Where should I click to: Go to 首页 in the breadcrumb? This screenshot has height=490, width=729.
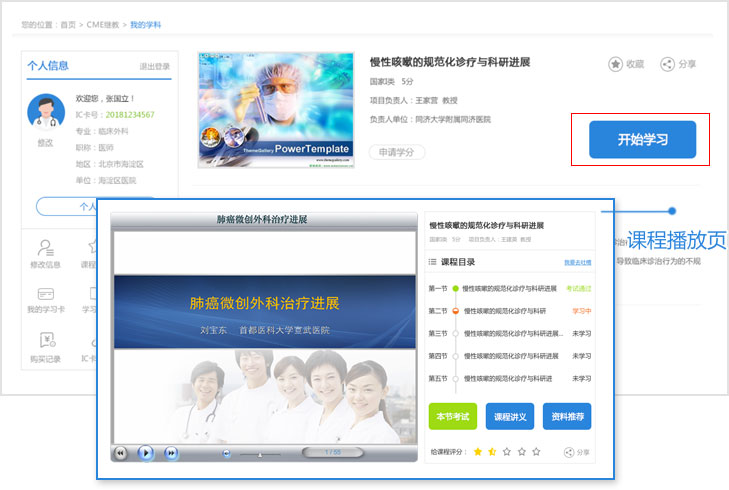point(68,25)
